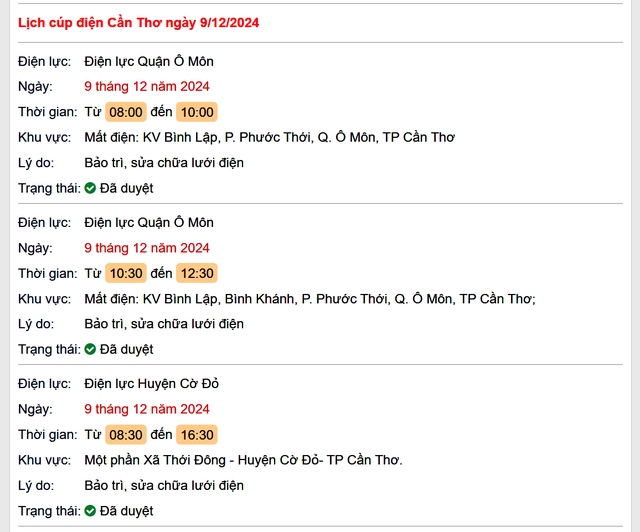
Task: Click first Đã duyệt status text
Action: (127, 188)
